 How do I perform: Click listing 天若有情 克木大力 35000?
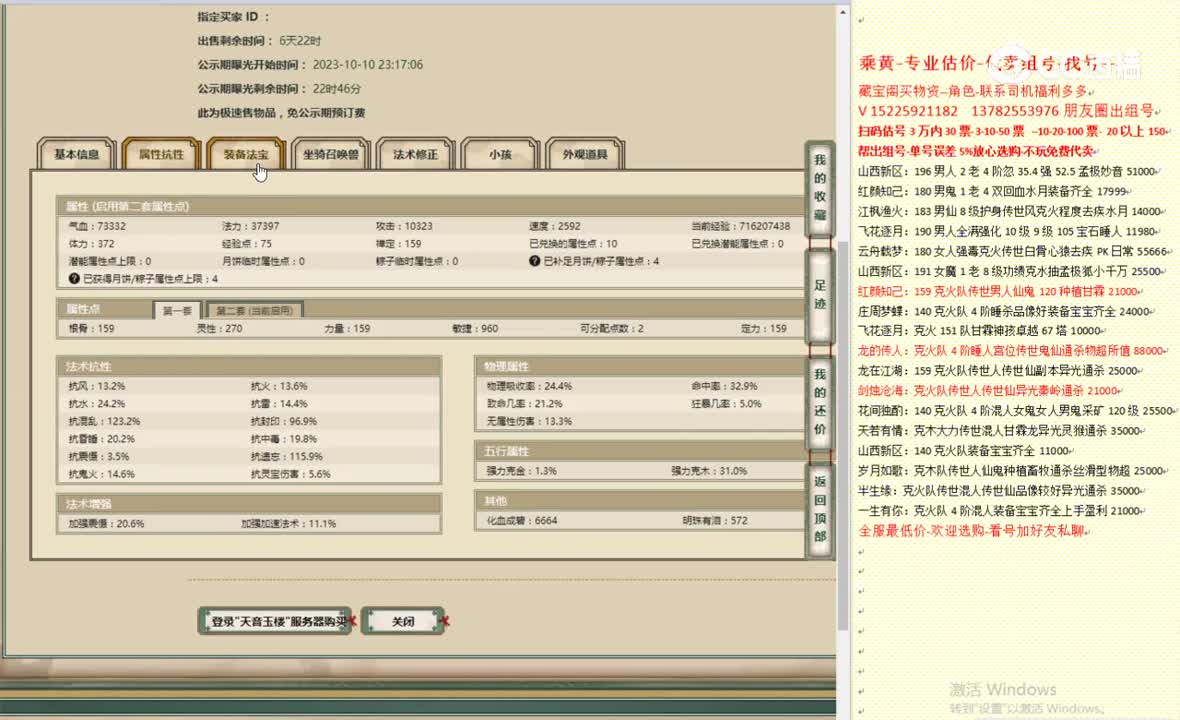tap(999, 430)
